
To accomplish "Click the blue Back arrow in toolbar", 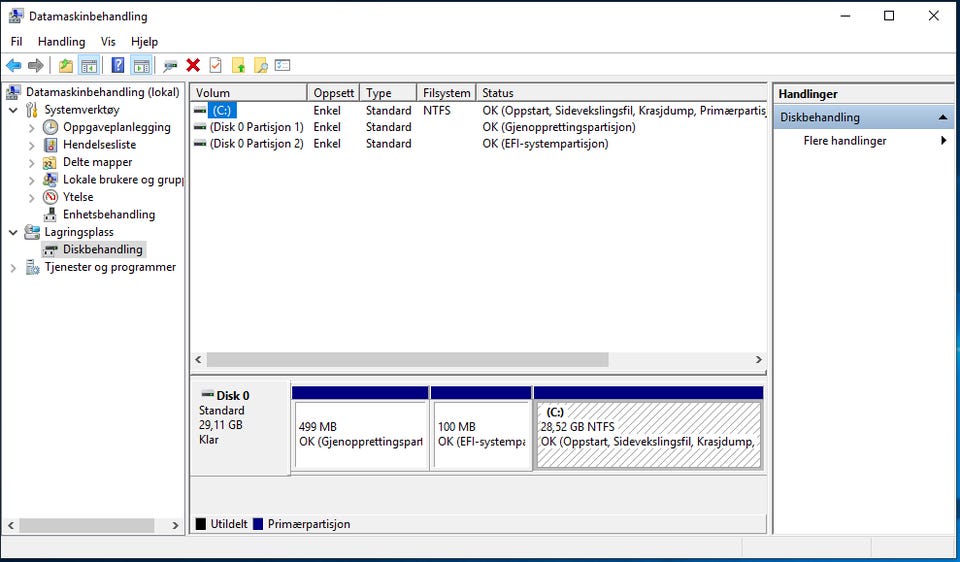I will pyautogui.click(x=14, y=66).
